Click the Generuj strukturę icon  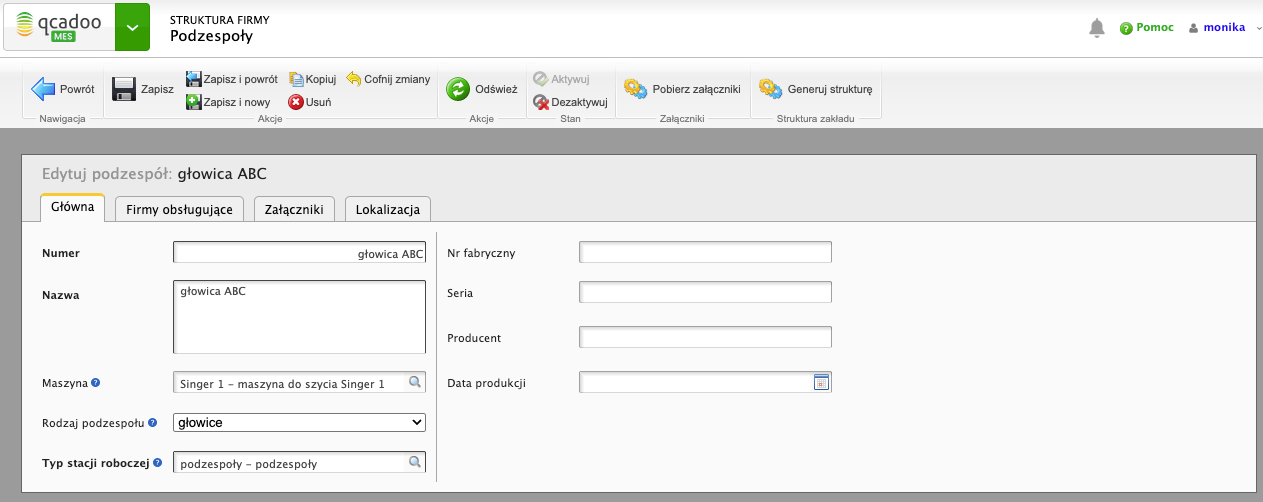click(x=770, y=89)
